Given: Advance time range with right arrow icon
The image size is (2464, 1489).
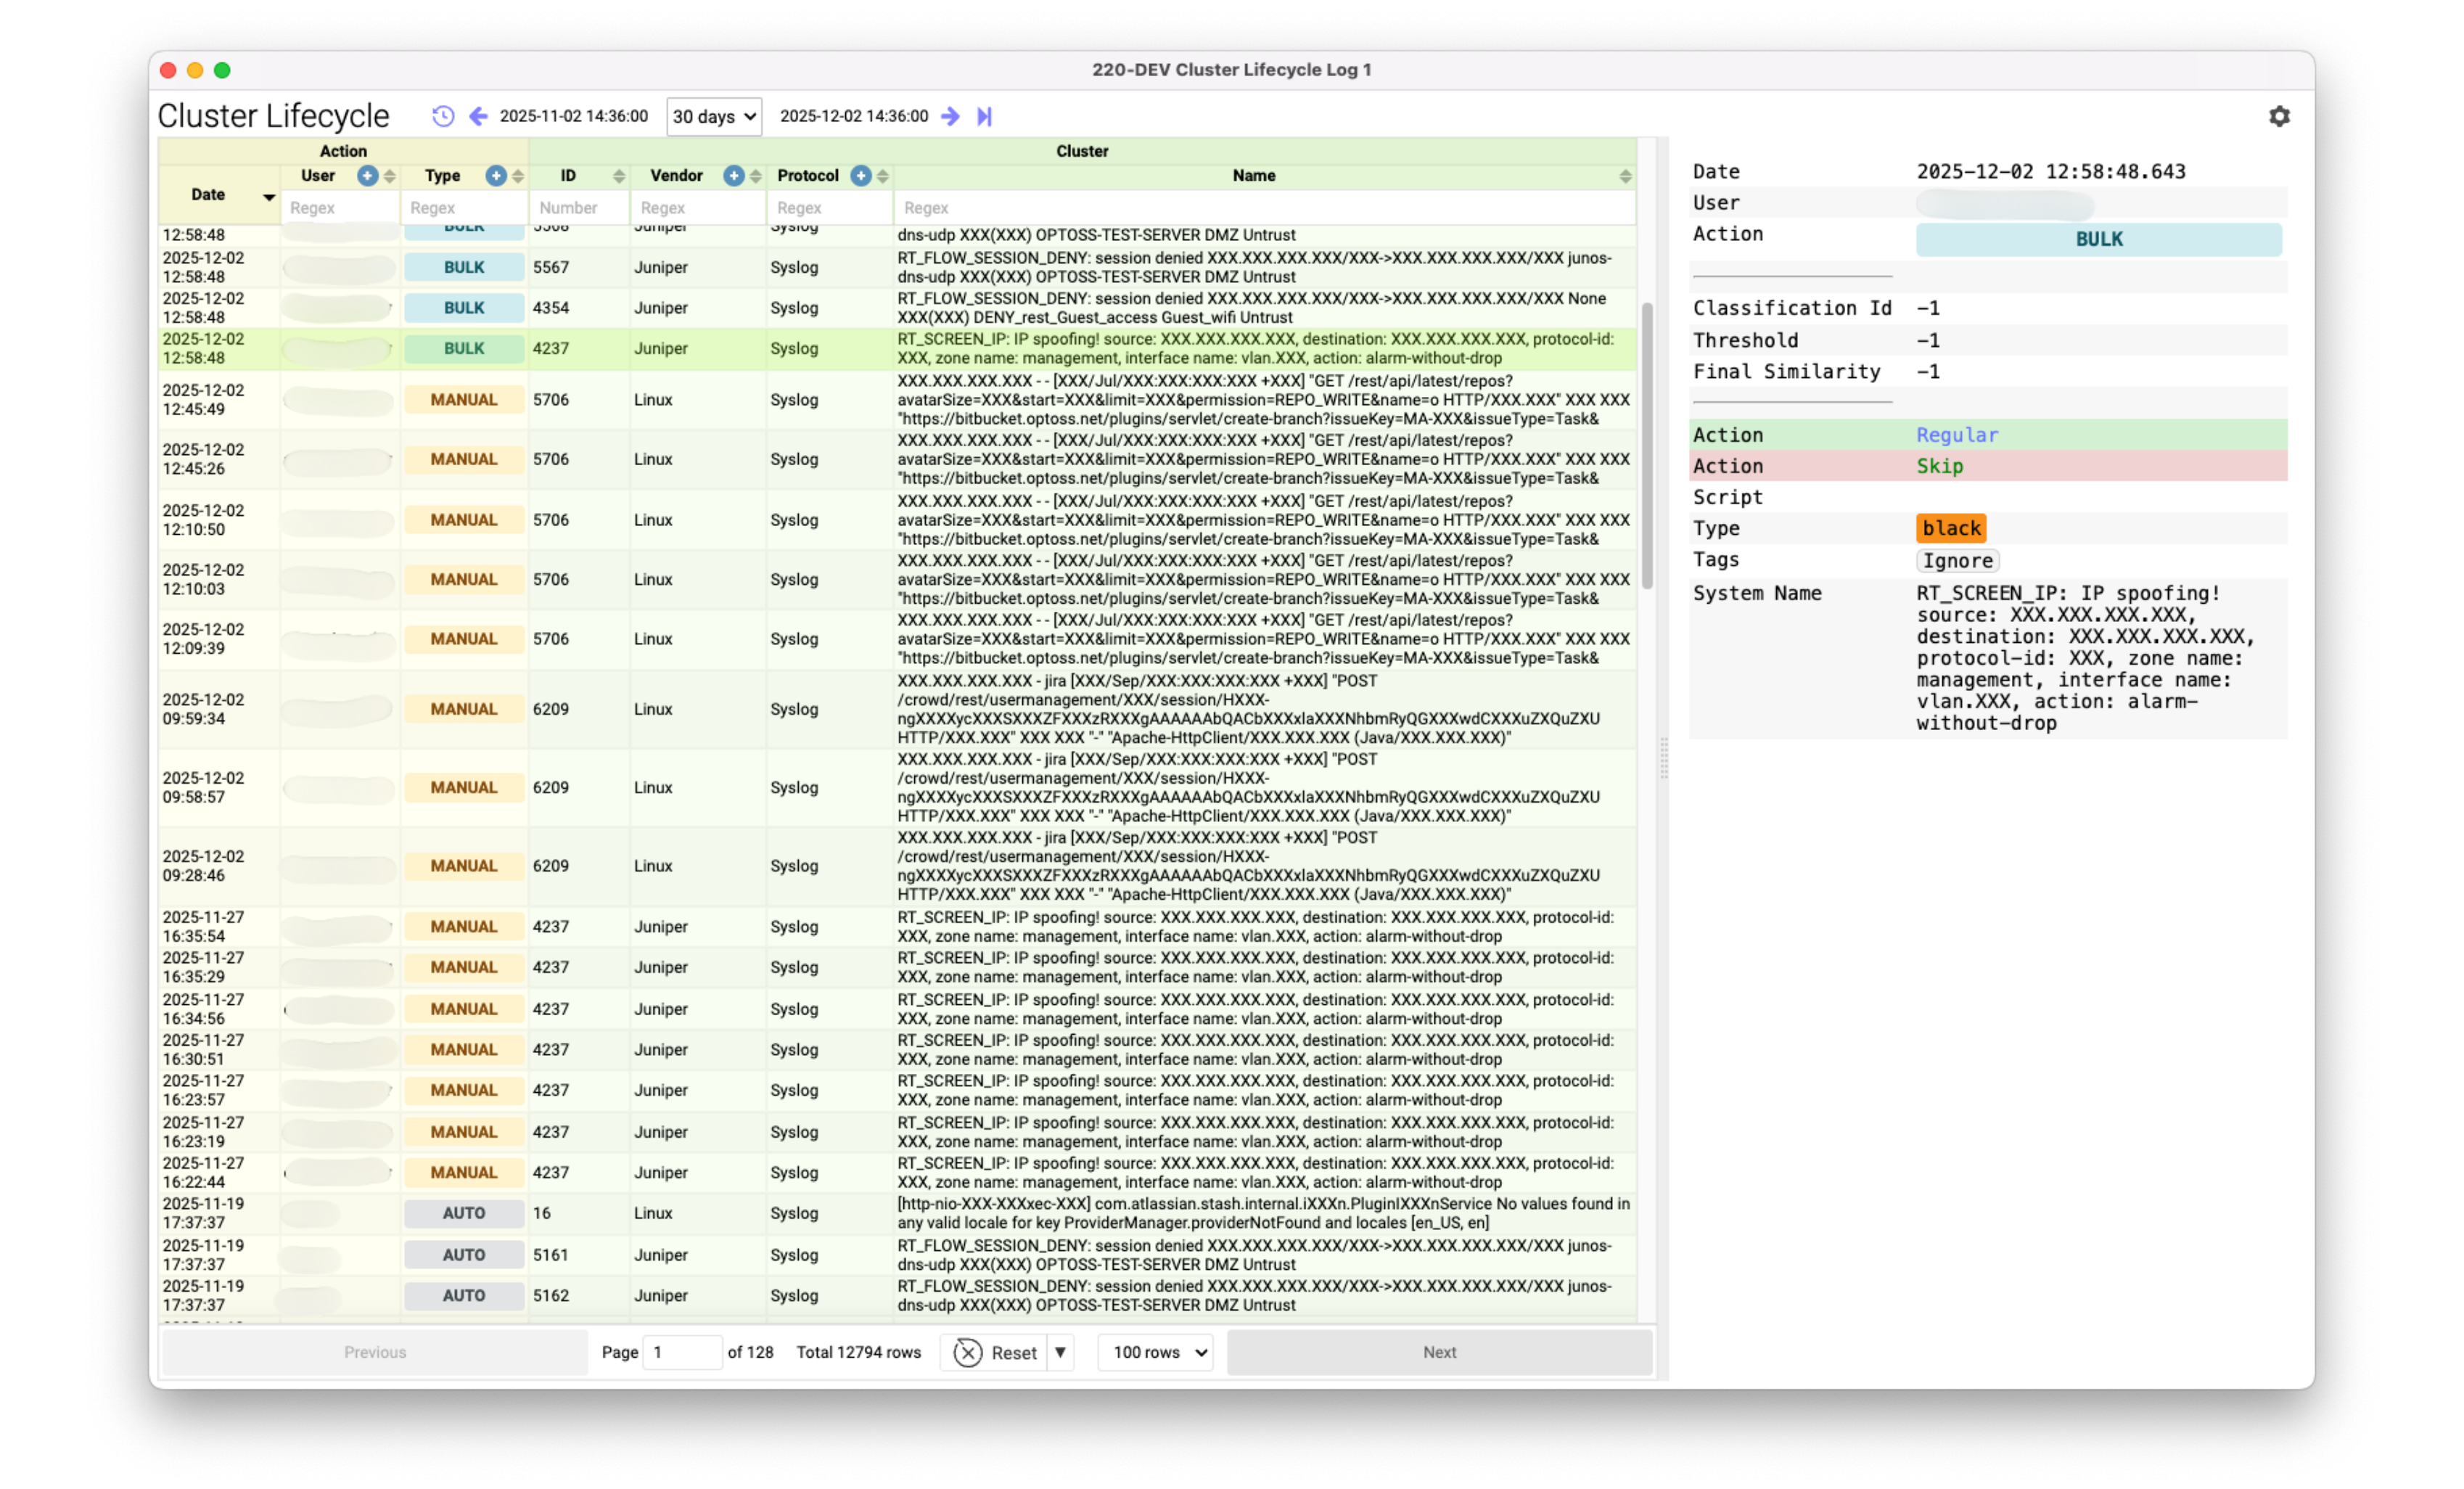Looking at the screenshot, I should (x=950, y=116).
